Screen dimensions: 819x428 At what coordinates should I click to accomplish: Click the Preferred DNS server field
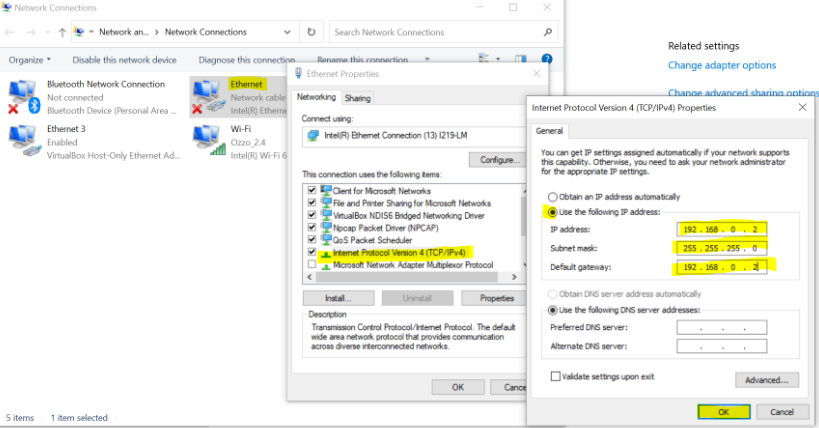coord(721,327)
